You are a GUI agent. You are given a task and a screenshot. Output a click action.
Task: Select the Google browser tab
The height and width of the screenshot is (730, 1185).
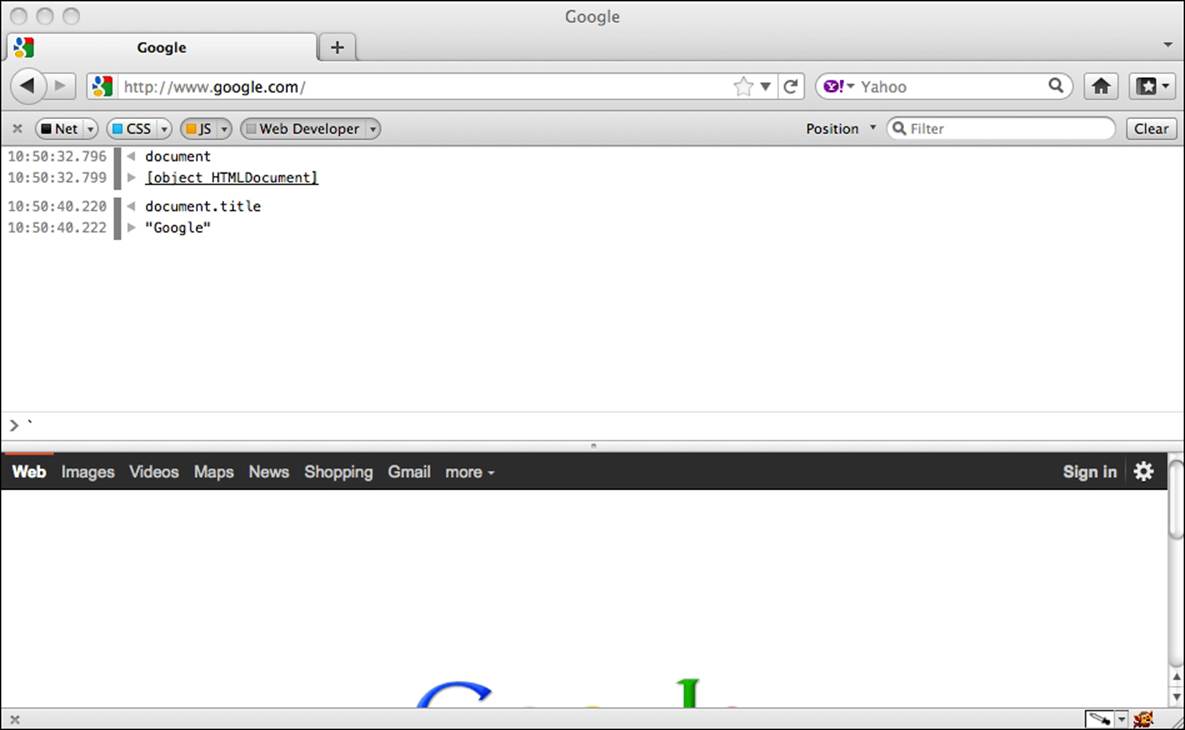pyautogui.click(x=161, y=47)
